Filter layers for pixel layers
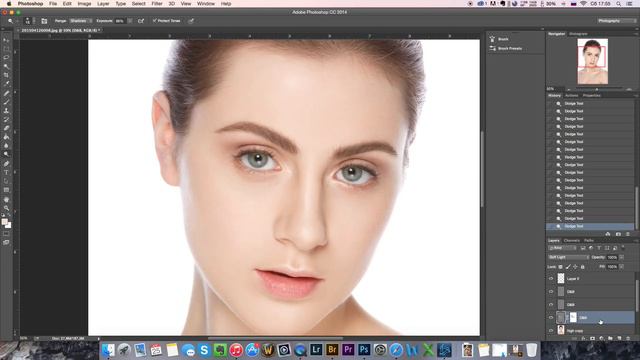The height and width of the screenshot is (360, 640). click(583, 248)
